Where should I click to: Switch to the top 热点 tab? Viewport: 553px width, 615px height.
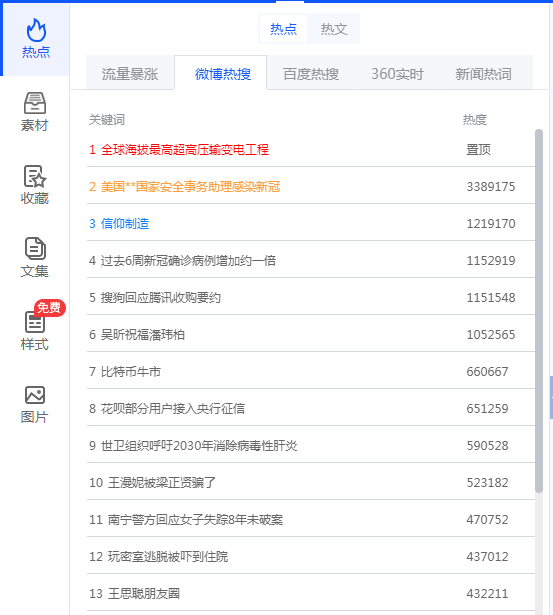coord(283,29)
